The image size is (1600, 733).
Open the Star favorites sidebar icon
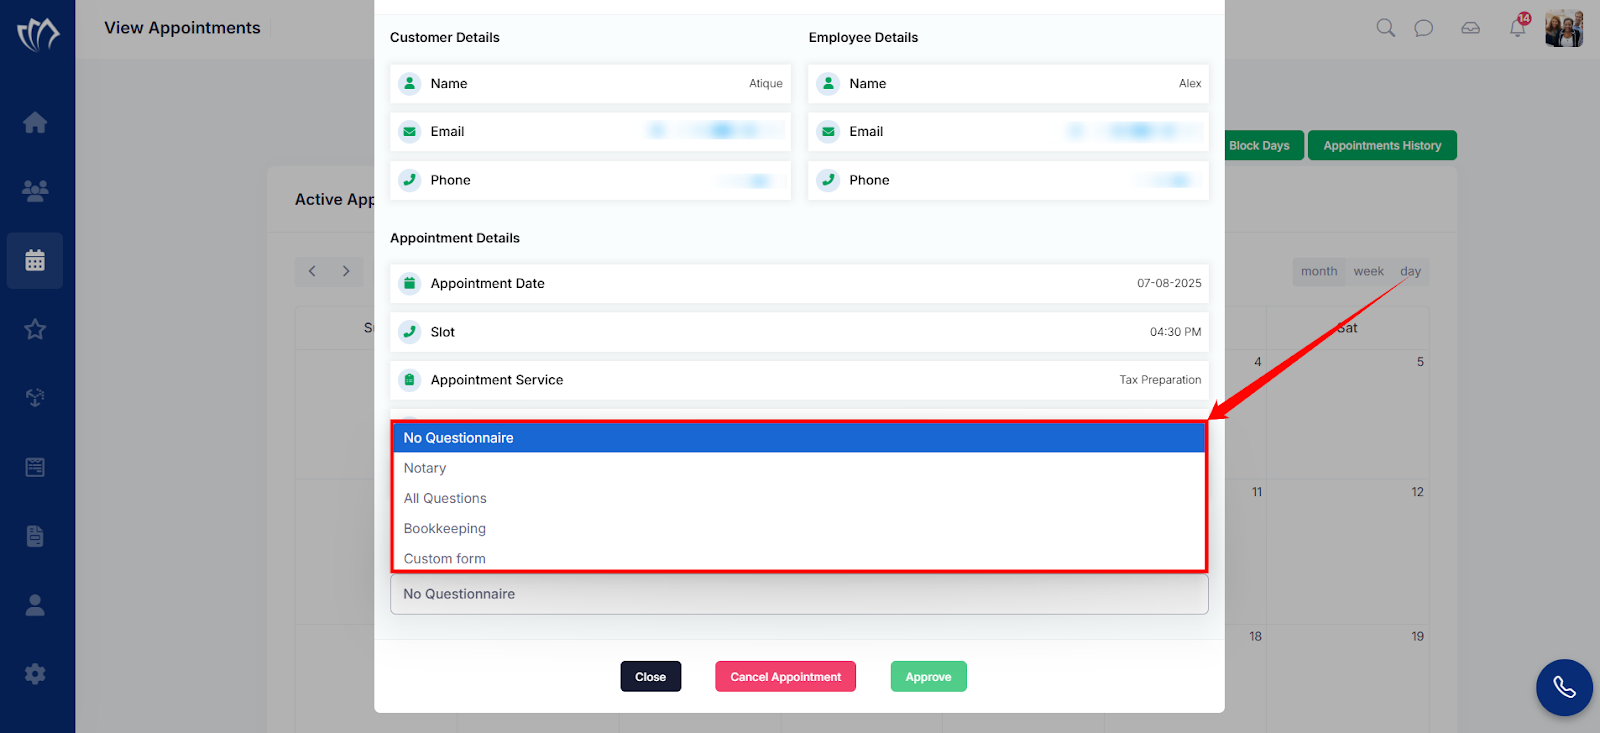[35, 329]
